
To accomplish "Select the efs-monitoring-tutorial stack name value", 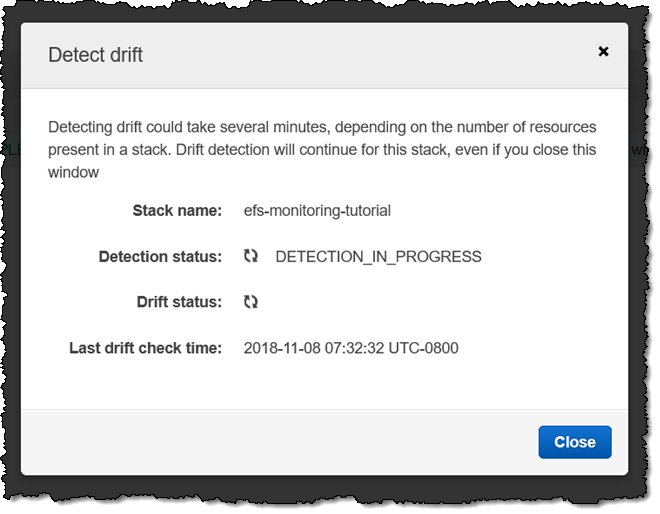I will coord(317,211).
